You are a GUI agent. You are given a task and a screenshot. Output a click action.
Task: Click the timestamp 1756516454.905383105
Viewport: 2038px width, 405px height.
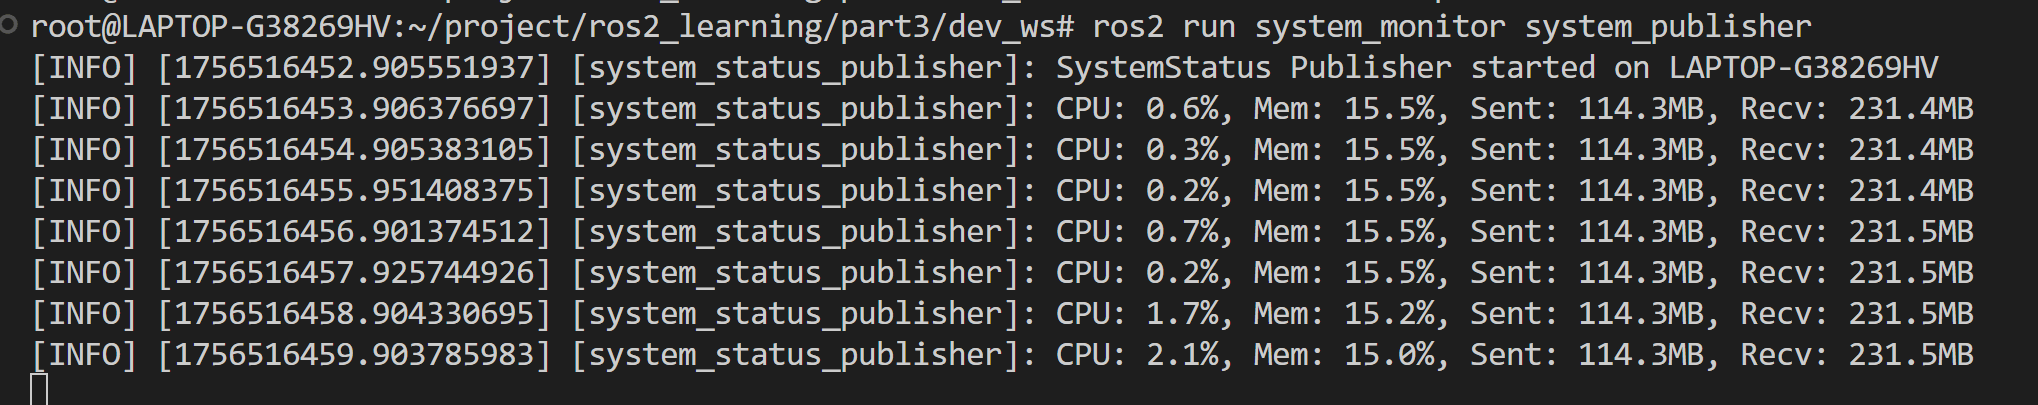pos(354,150)
